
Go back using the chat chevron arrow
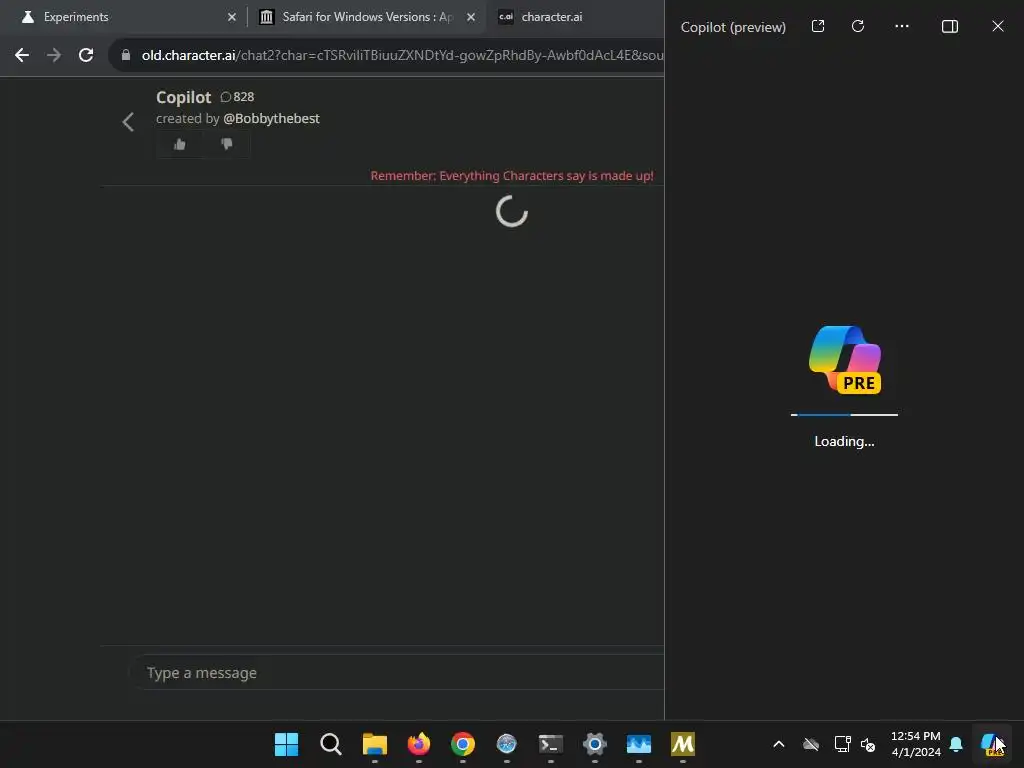tap(128, 121)
